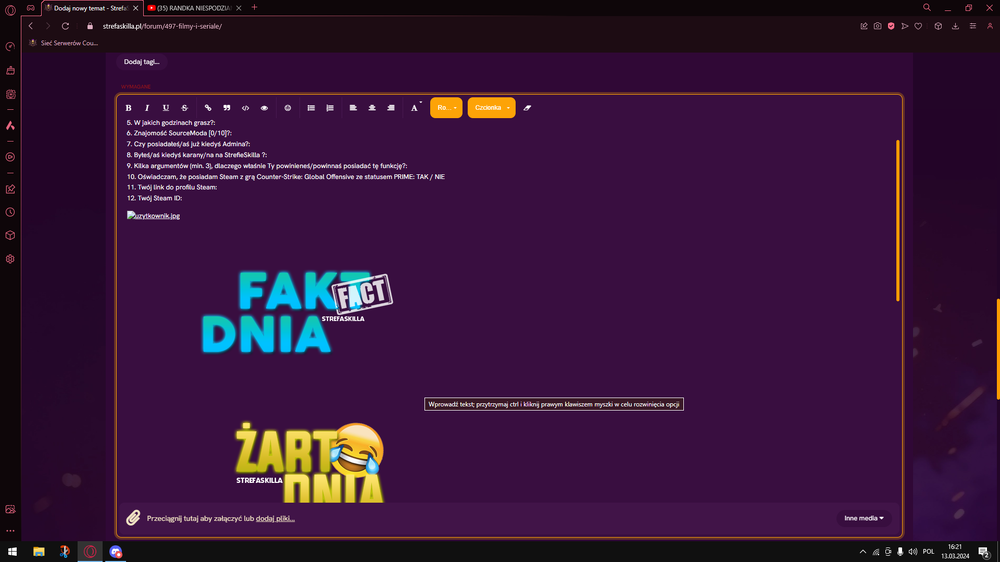The width and height of the screenshot is (1000, 562).
Task: Open the Opera main menu logo
Action: pyautogui.click(x=10, y=10)
